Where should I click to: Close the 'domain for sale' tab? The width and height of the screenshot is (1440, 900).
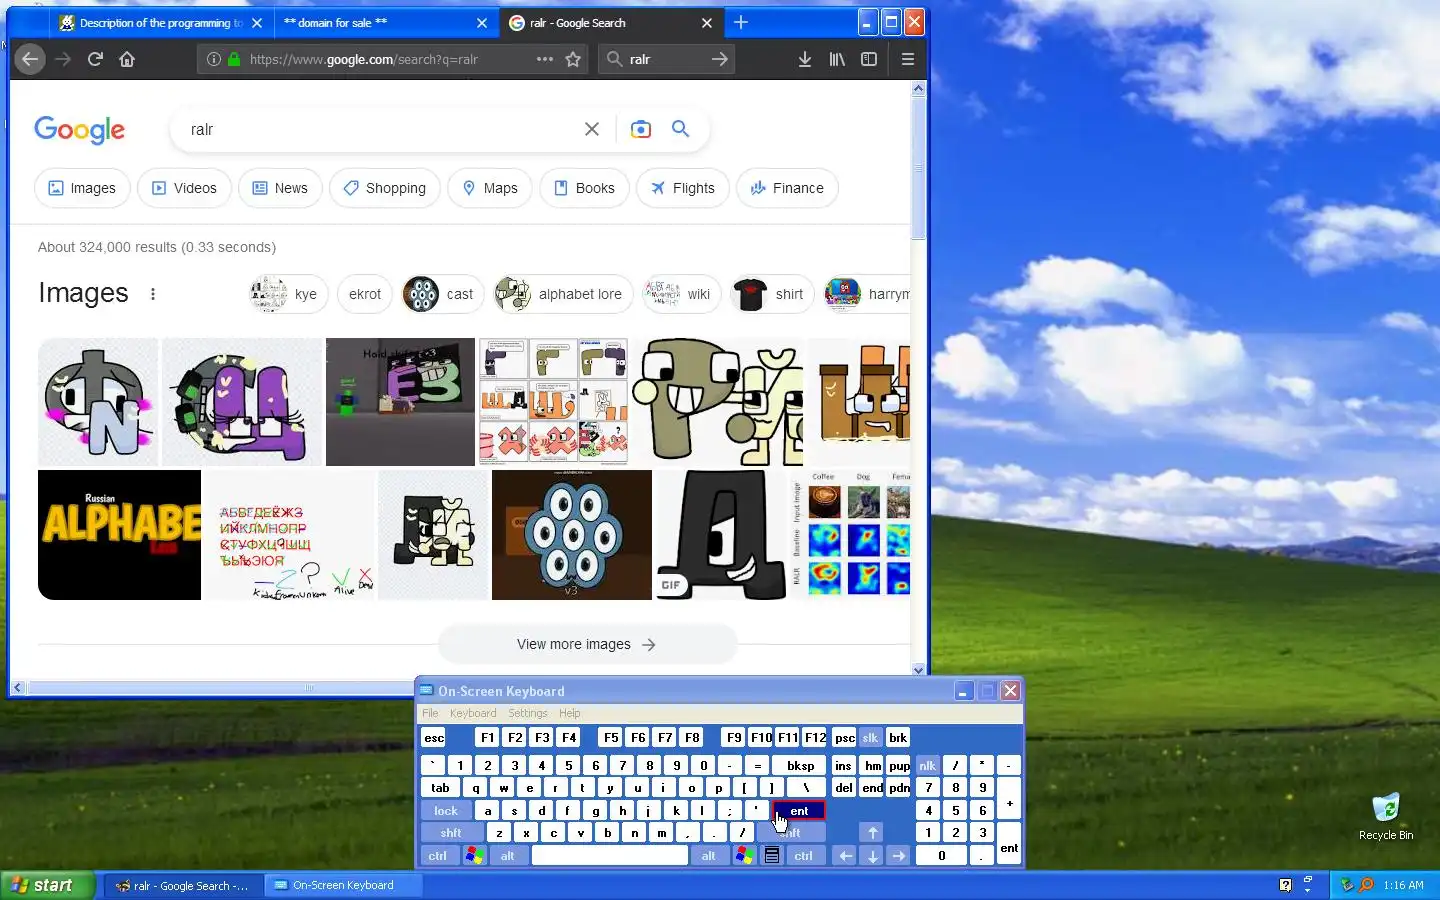482,23
